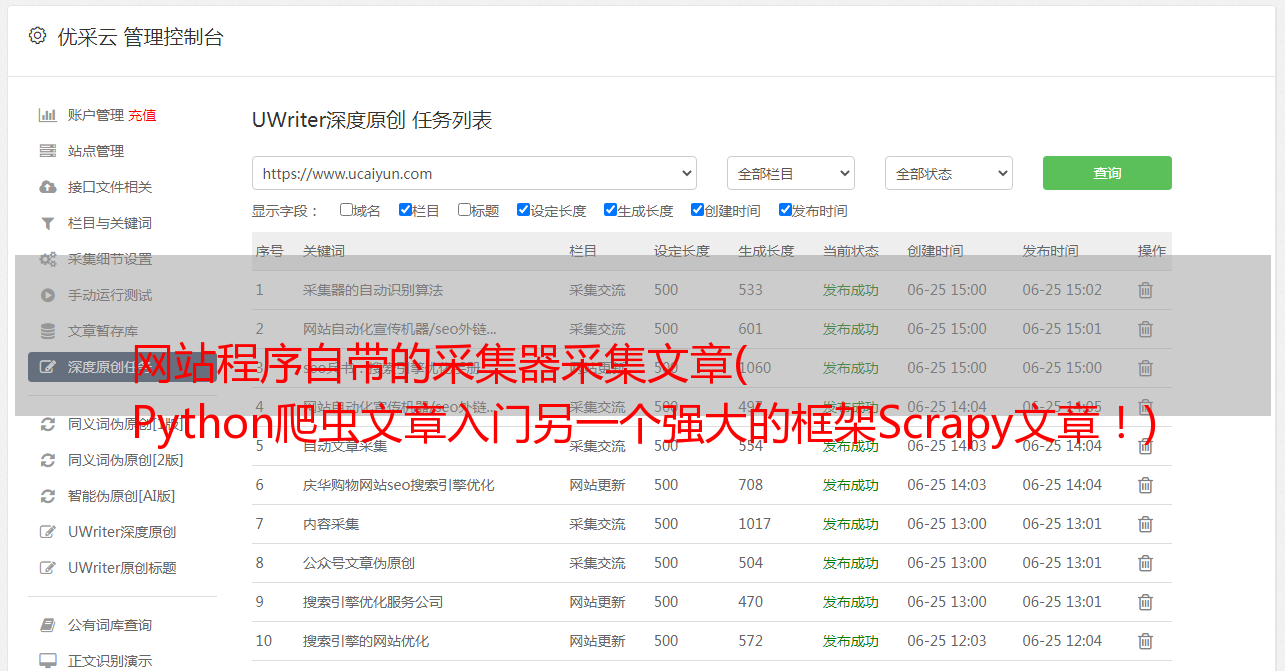The height and width of the screenshot is (671, 1285).
Task: Open the 全部栏目 dropdown
Action: coord(791,173)
